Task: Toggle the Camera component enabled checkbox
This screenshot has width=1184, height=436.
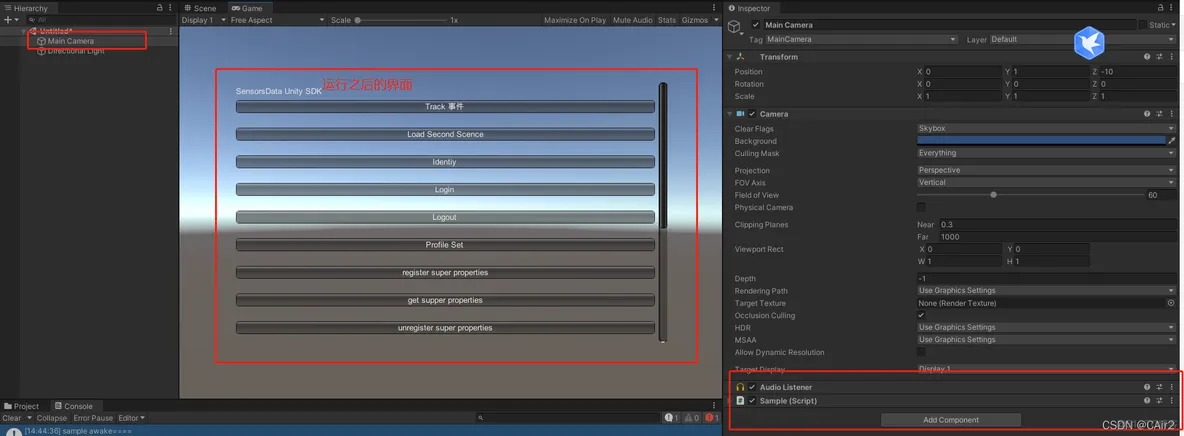Action: coord(752,114)
